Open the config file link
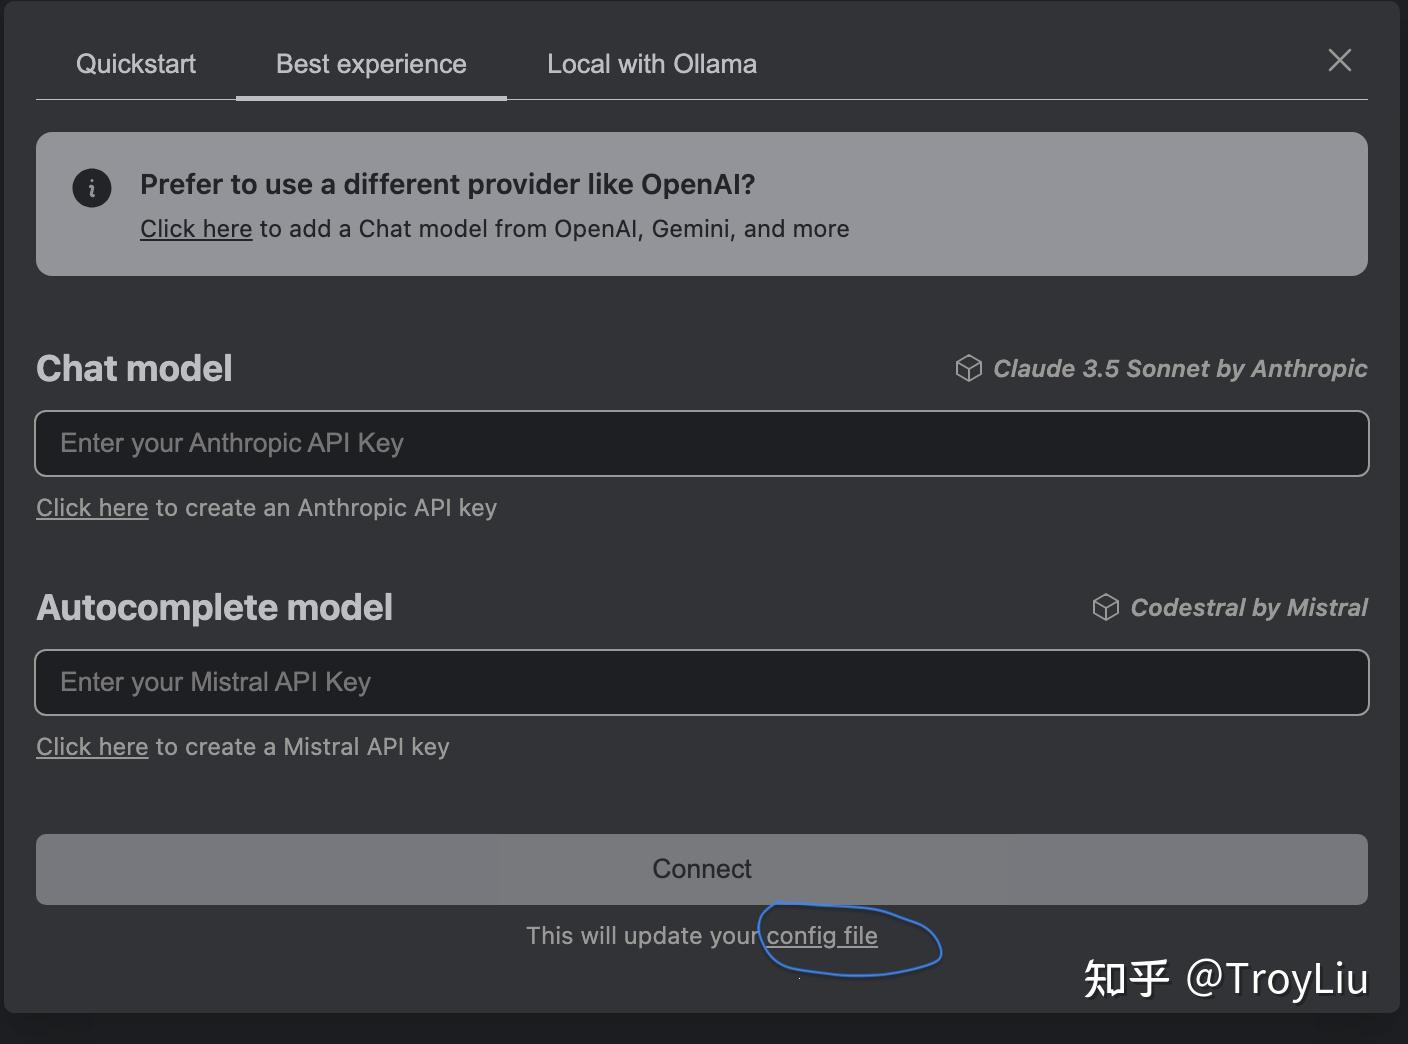Screen dimensions: 1408x1044 click(822, 936)
